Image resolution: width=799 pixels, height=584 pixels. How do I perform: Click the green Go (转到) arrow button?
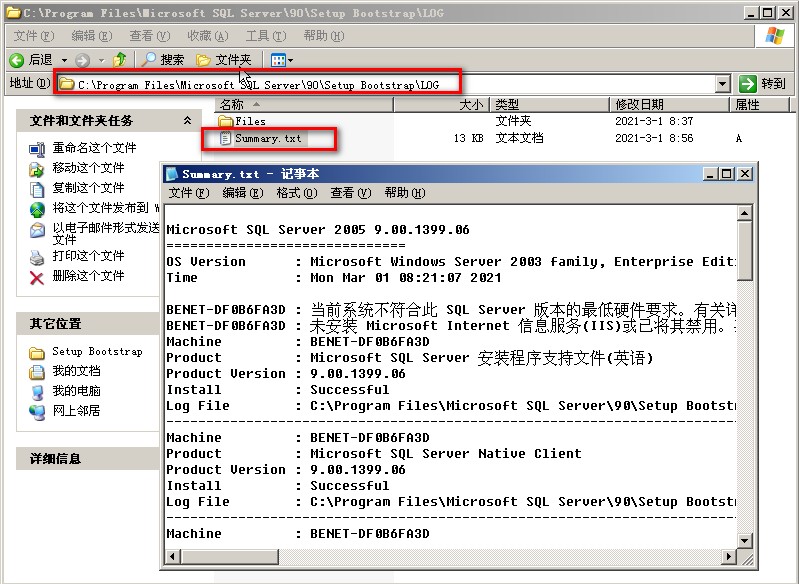coord(748,84)
